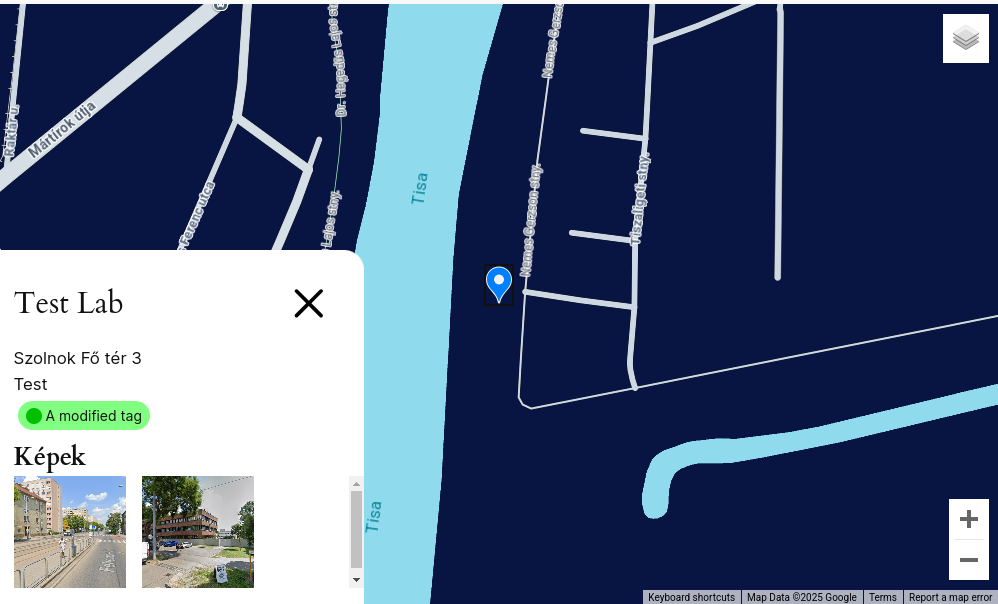
Task: Click the Szolnok Fő tér 3 address
Action: (78, 358)
